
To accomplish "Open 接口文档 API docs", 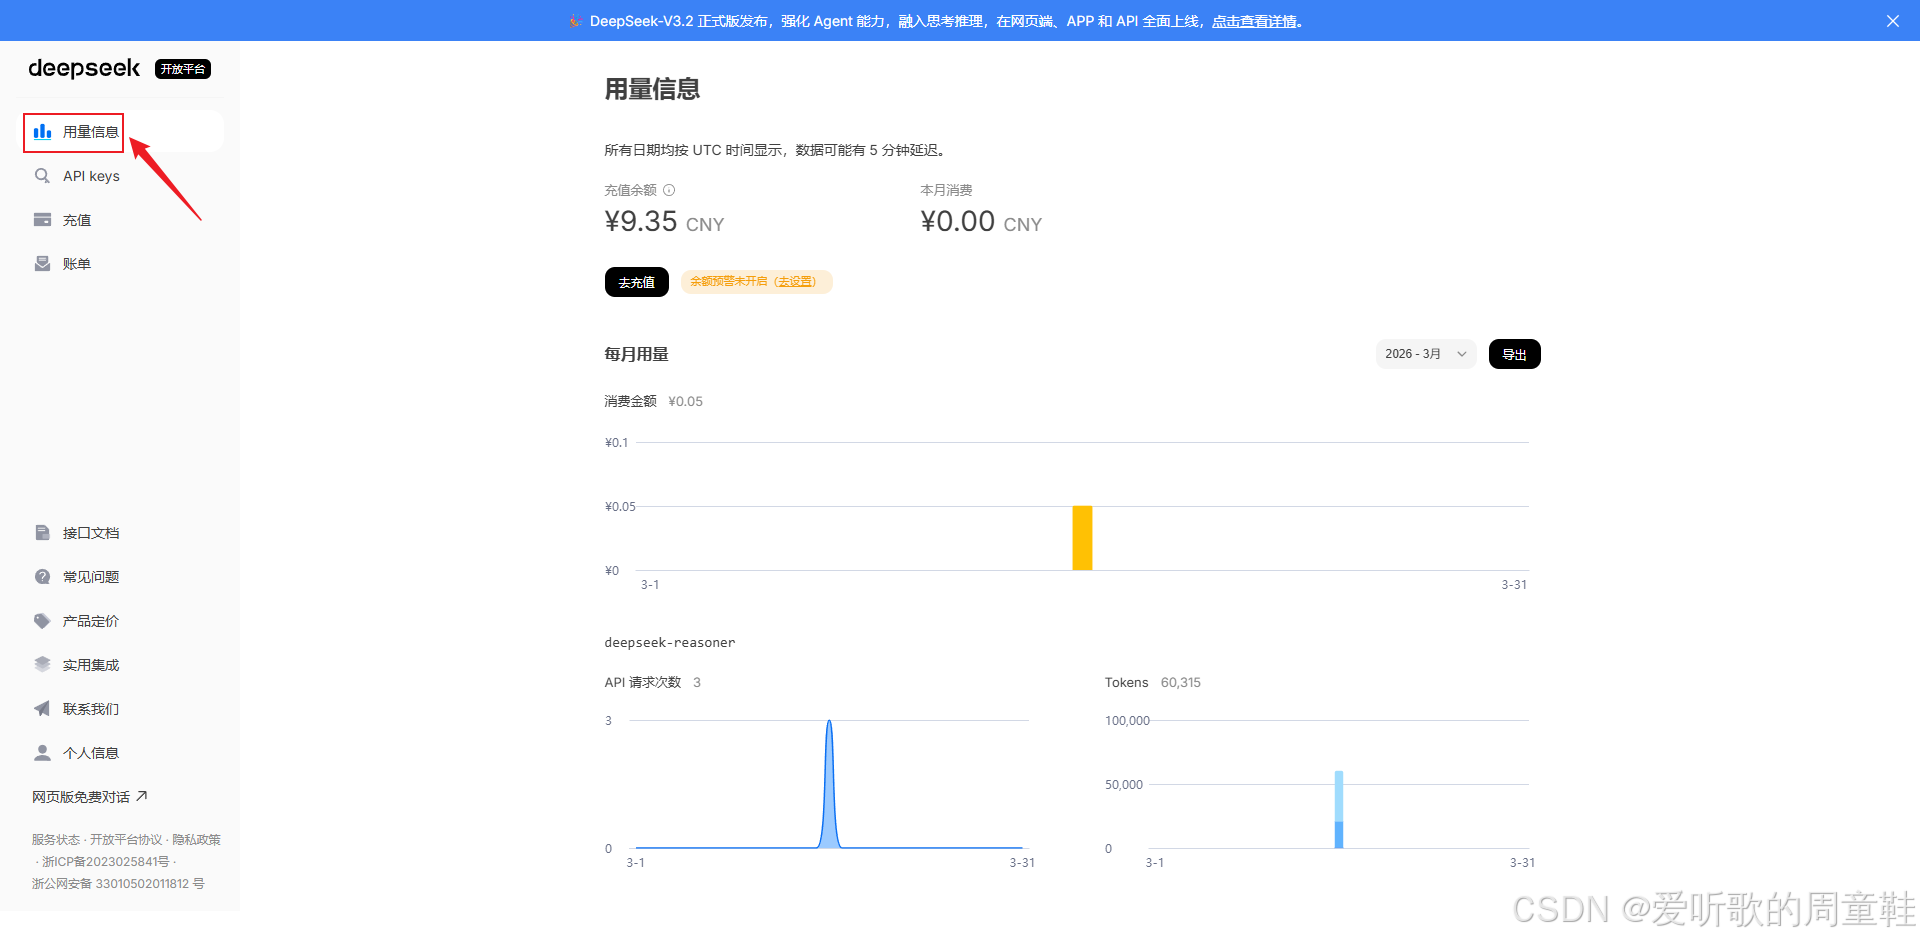I will 122,533.
